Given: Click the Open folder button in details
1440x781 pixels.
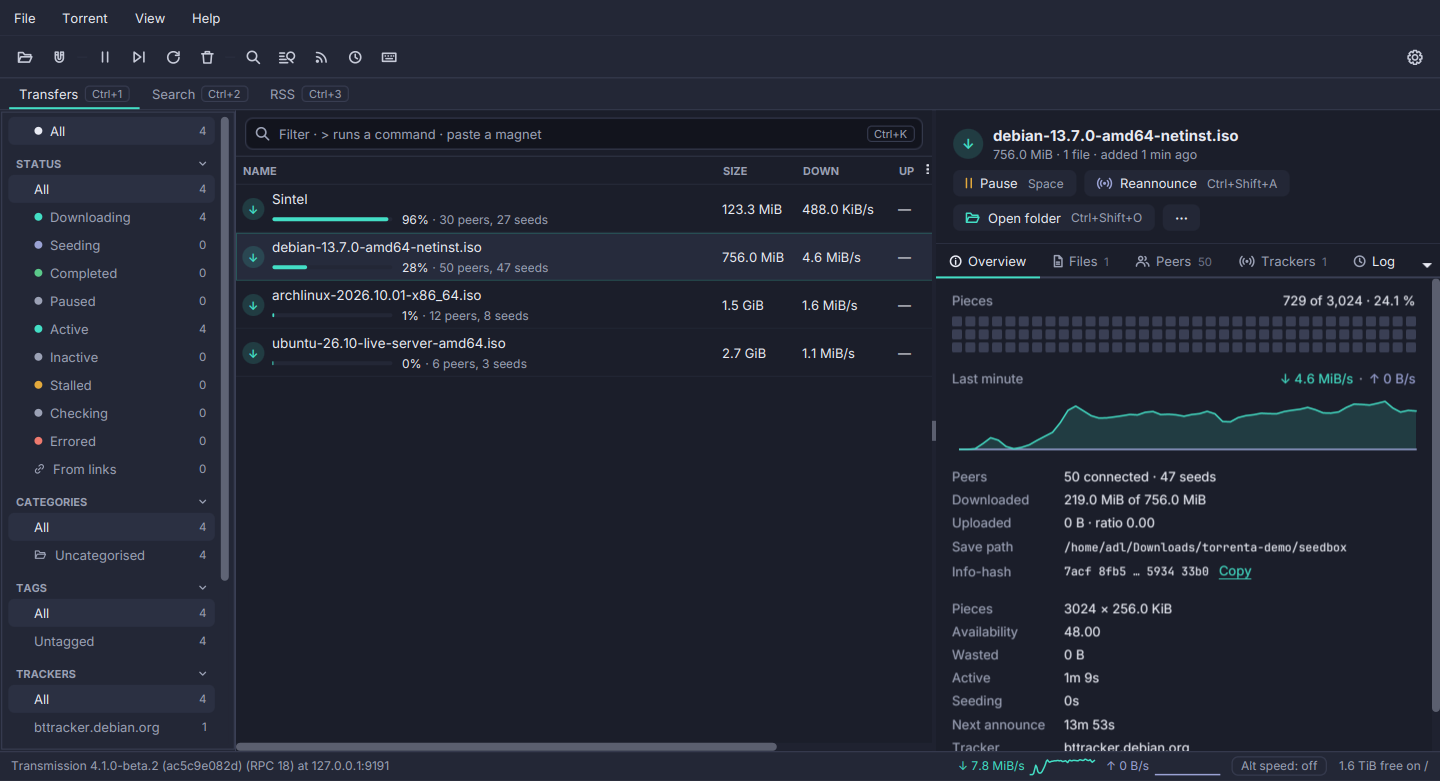Looking at the screenshot, I should pyautogui.click(x=1054, y=218).
